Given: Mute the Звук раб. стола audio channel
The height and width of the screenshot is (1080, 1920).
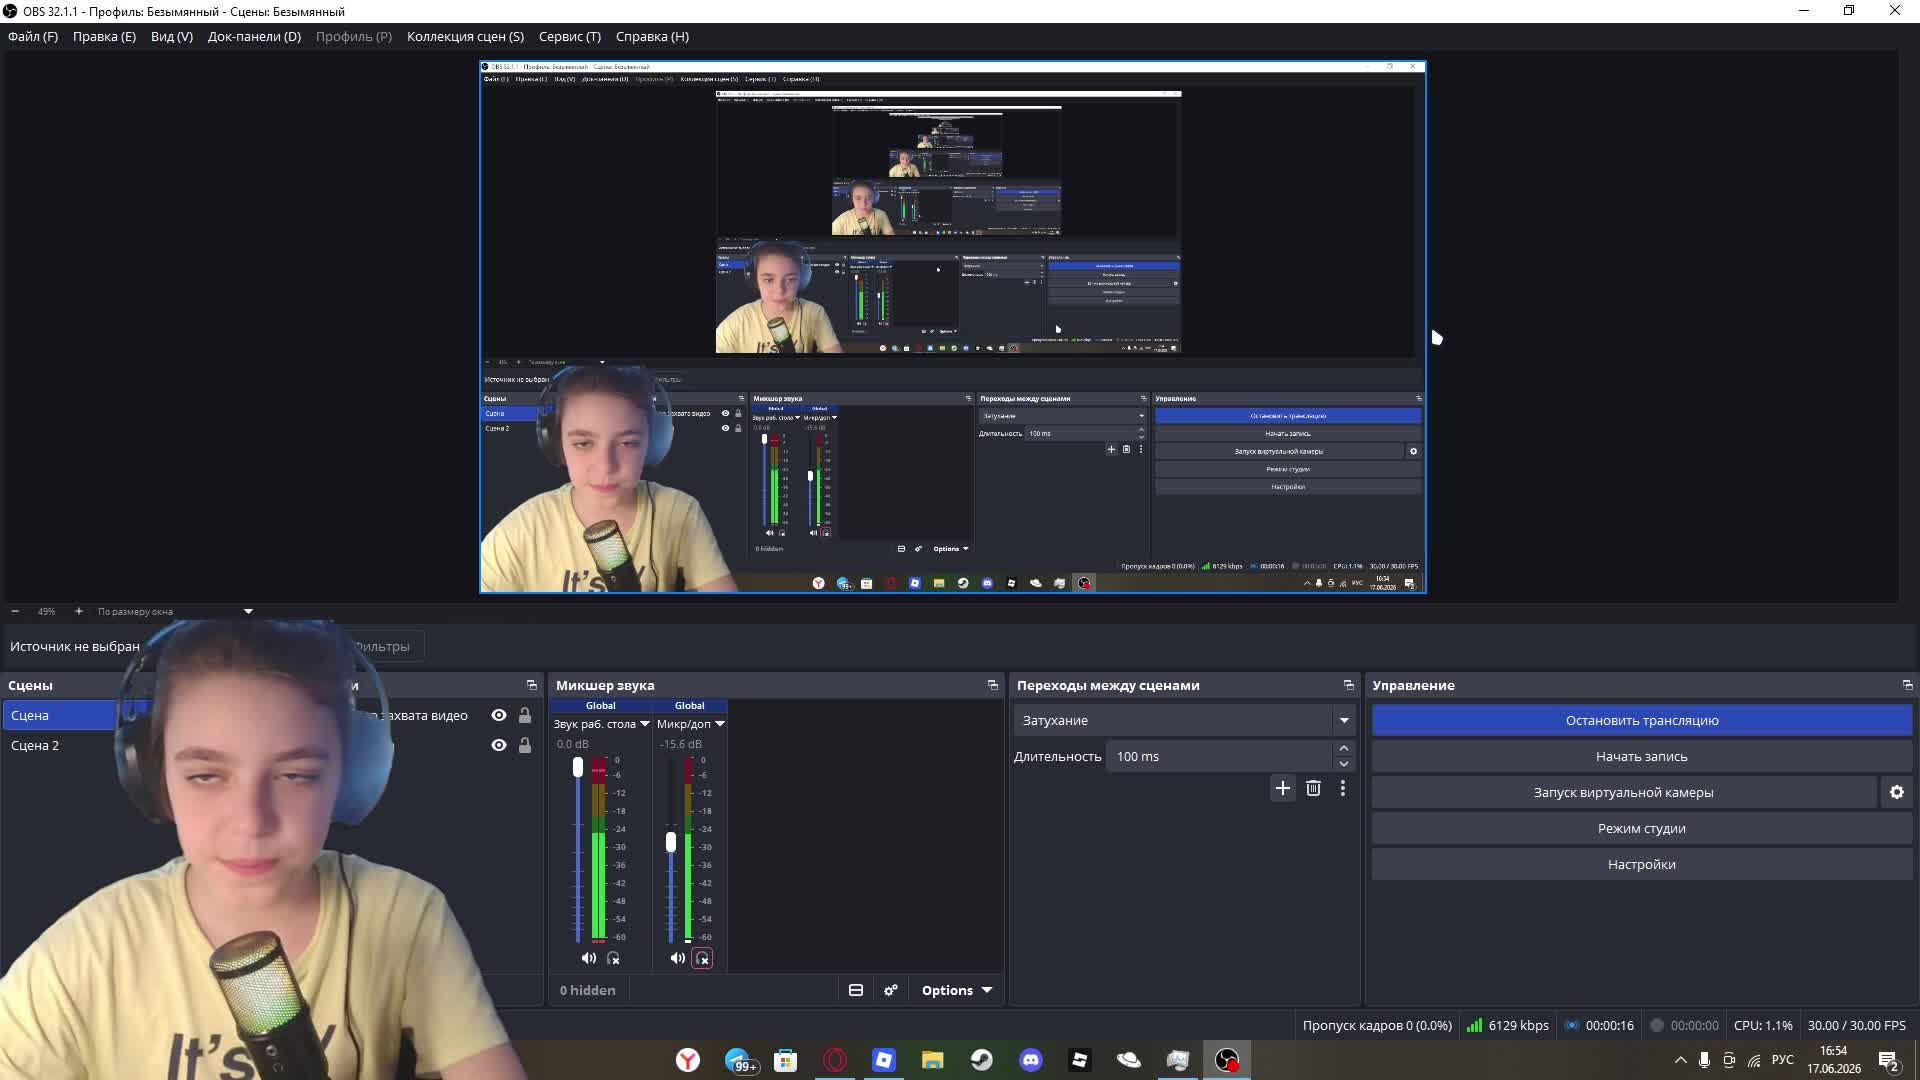Looking at the screenshot, I should pyautogui.click(x=589, y=958).
